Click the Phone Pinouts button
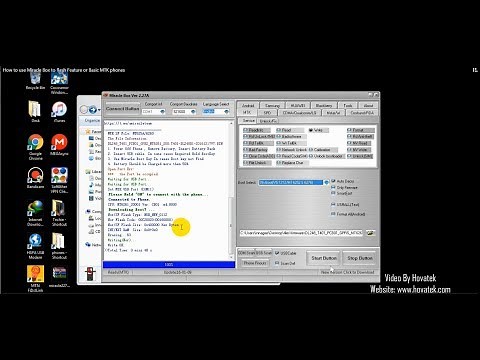 pyautogui.click(x=255, y=263)
